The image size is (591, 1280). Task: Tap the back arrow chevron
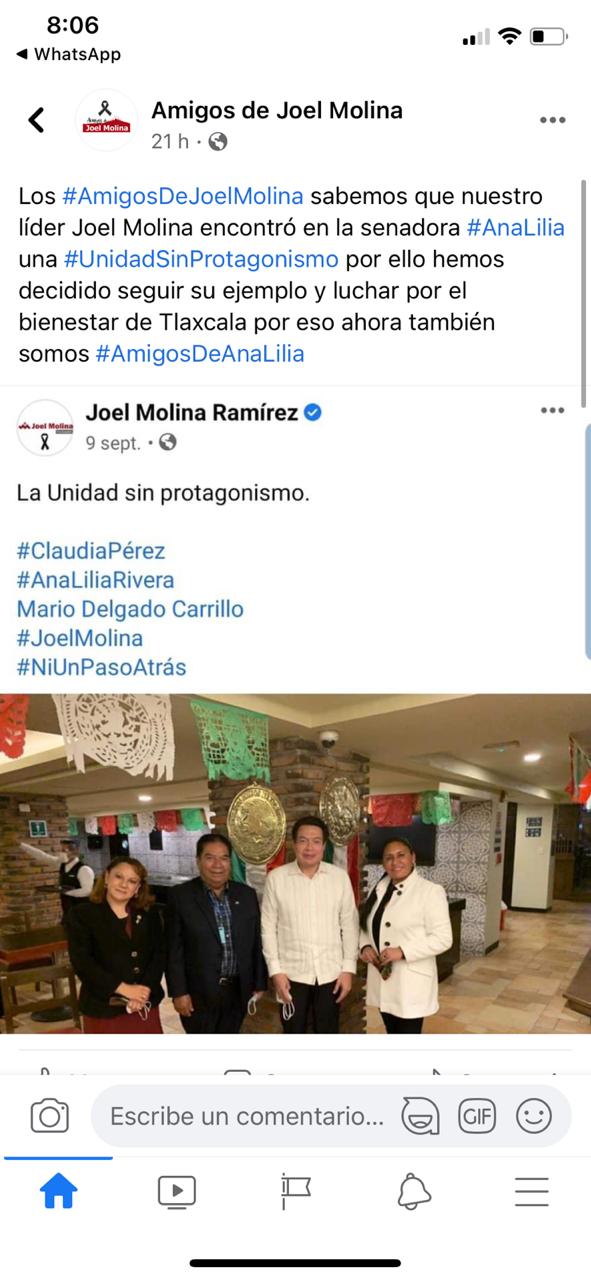(36, 120)
